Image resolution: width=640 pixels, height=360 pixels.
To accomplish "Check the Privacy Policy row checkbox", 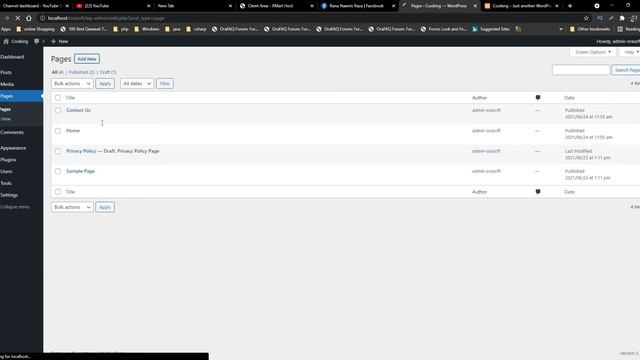I will [x=58, y=151].
